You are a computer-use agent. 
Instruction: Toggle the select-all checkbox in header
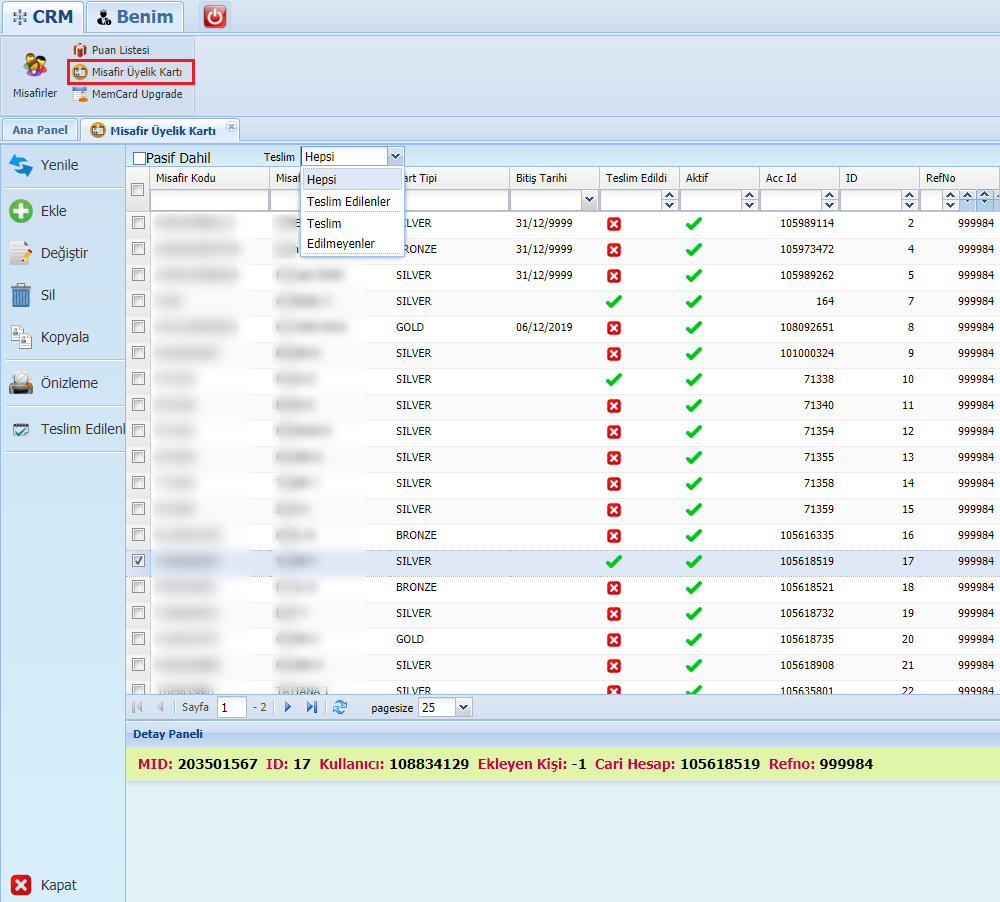[x=137, y=189]
